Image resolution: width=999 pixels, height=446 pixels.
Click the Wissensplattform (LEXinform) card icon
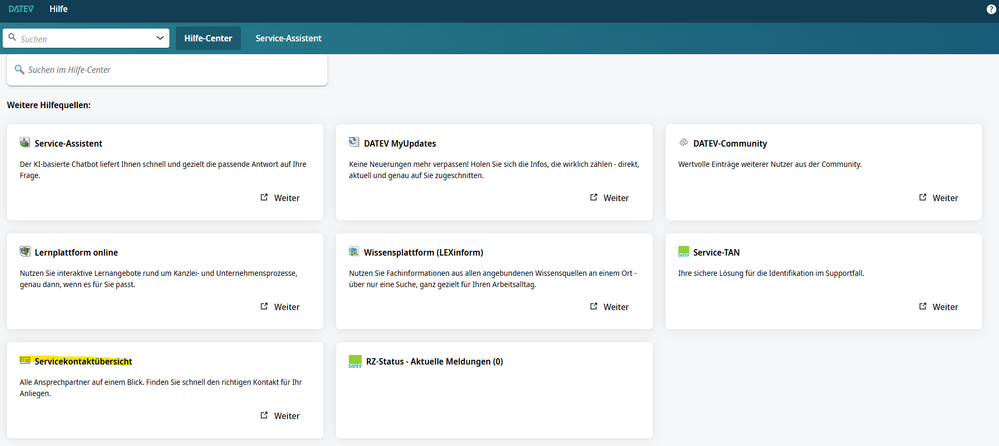pyautogui.click(x=354, y=251)
